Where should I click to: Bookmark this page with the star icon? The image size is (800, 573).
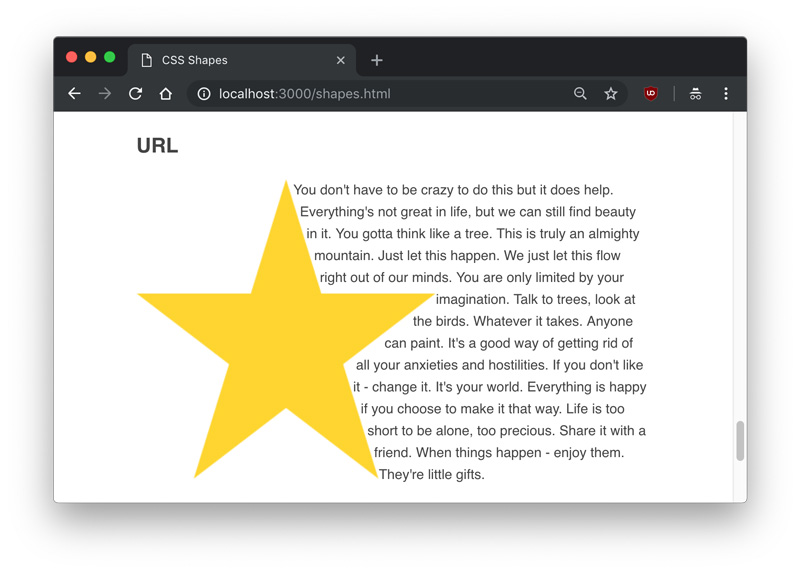coord(610,94)
